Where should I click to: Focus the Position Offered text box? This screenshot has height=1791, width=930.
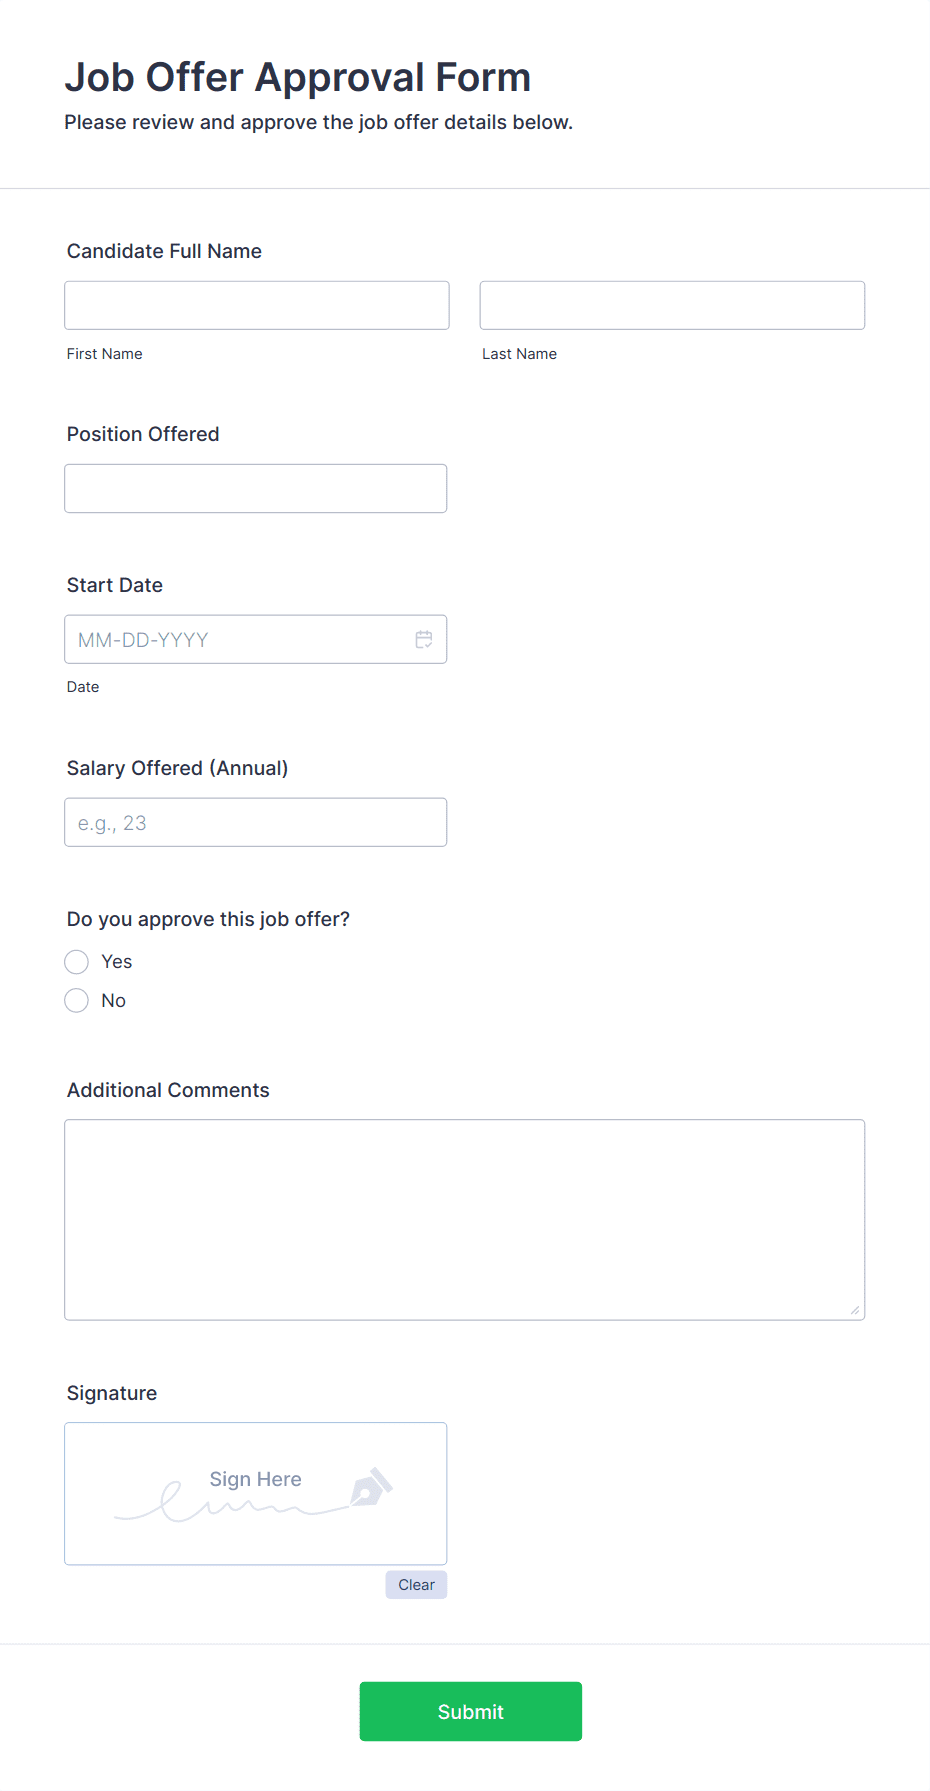pos(255,488)
